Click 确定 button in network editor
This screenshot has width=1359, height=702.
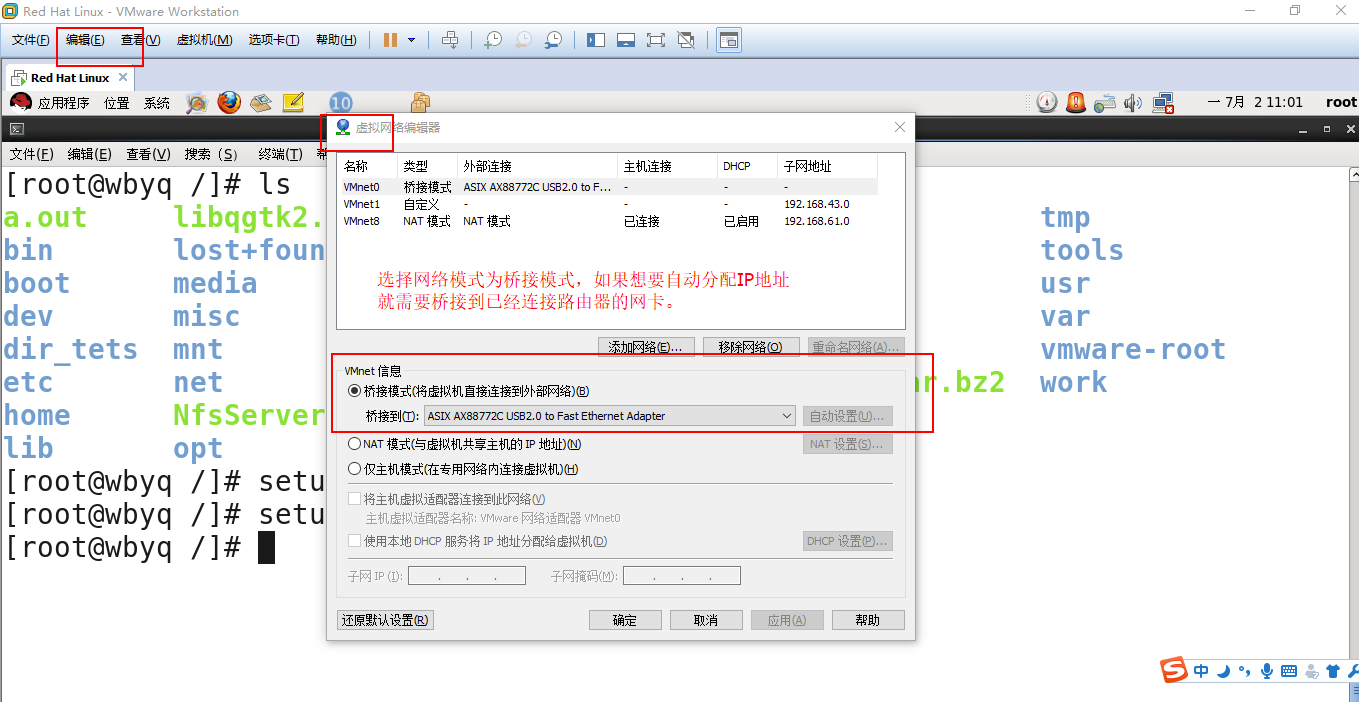point(625,620)
